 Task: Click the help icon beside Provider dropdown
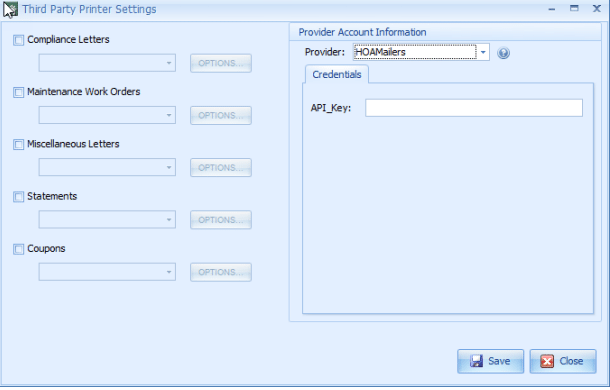coord(503,53)
